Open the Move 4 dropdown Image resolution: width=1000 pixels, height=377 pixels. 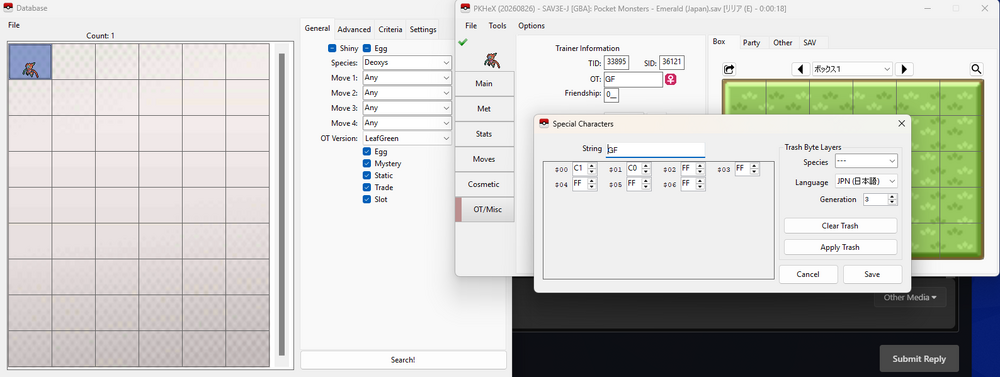click(407, 122)
